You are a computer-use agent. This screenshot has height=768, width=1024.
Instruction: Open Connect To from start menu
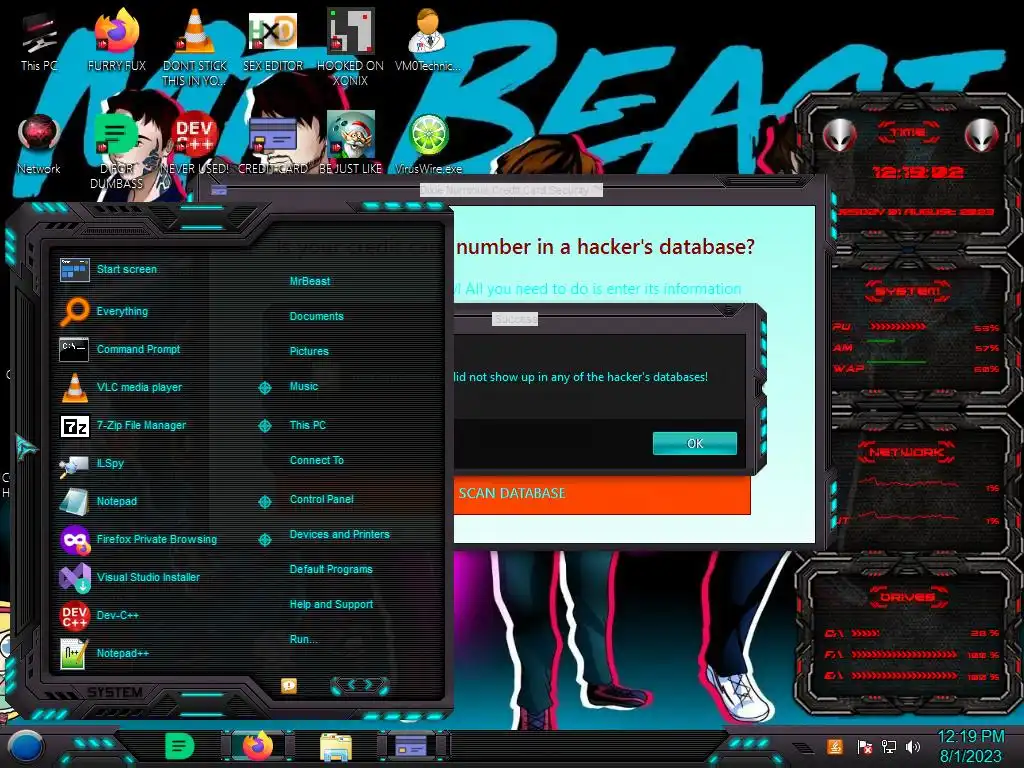(x=317, y=460)
